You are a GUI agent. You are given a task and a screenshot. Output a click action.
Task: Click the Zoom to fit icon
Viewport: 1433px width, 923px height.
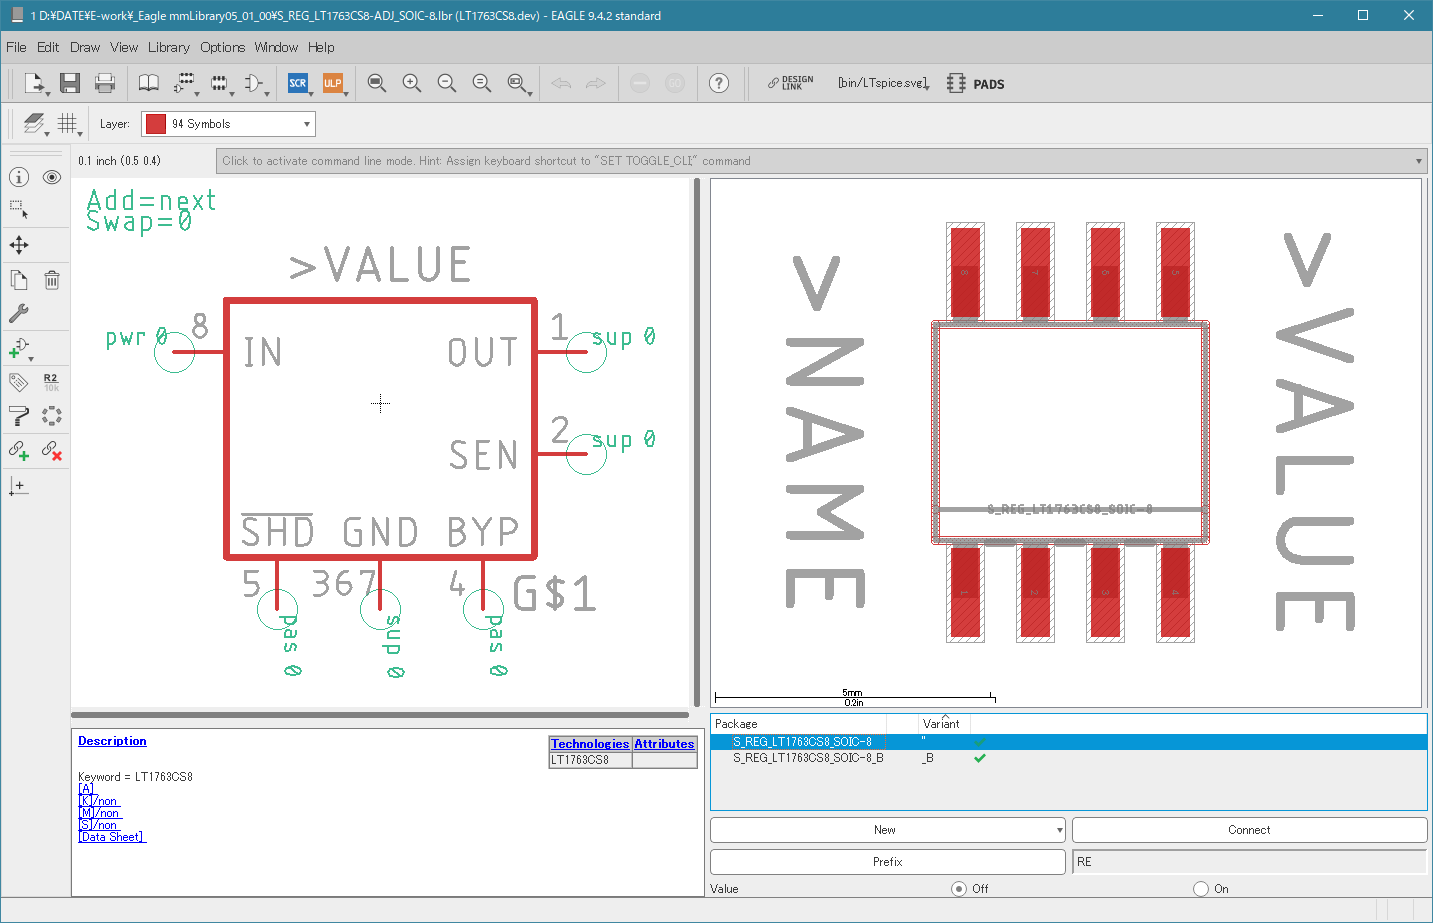377,83
